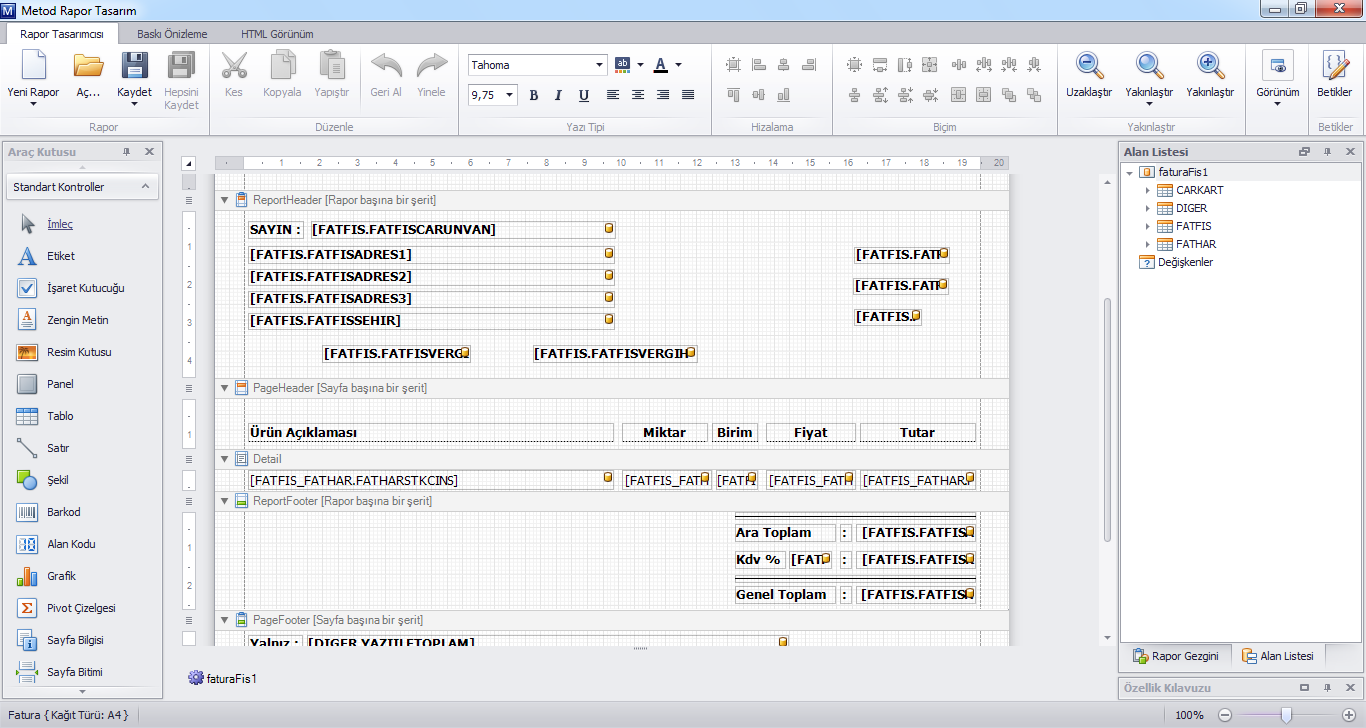Image resolution: width=1366 pixels, height=728 pixels.
Task: Select the Ürün Açıklaması label field
Action: [430, 433]
